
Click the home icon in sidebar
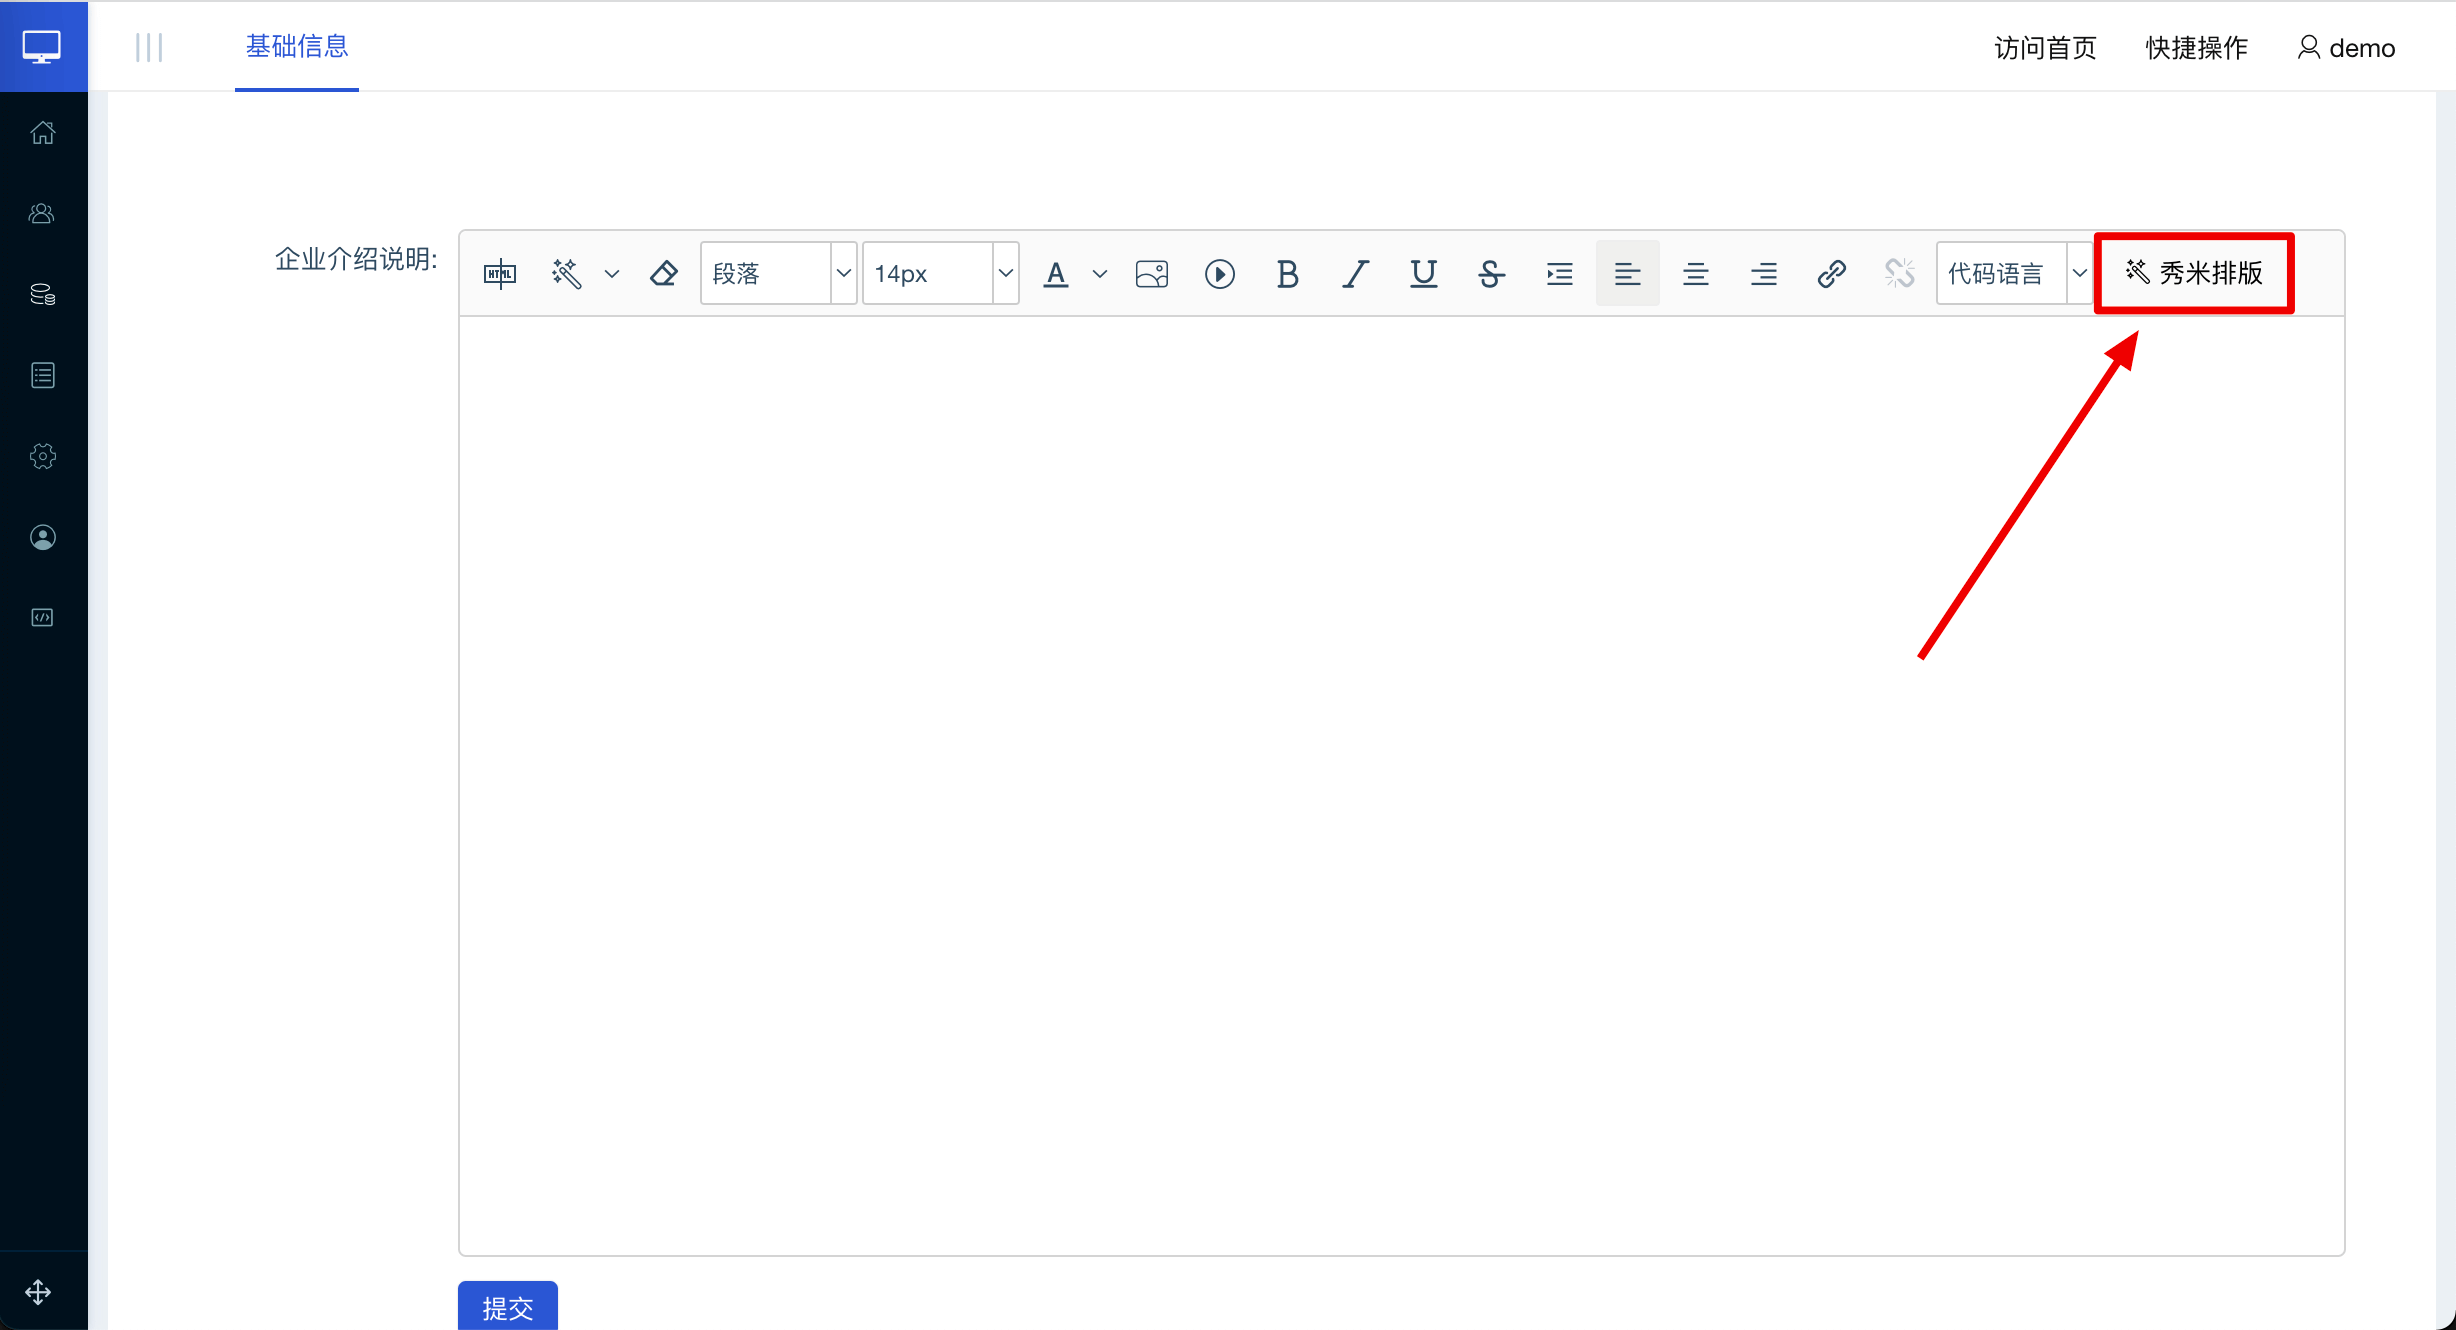[43, 132]
